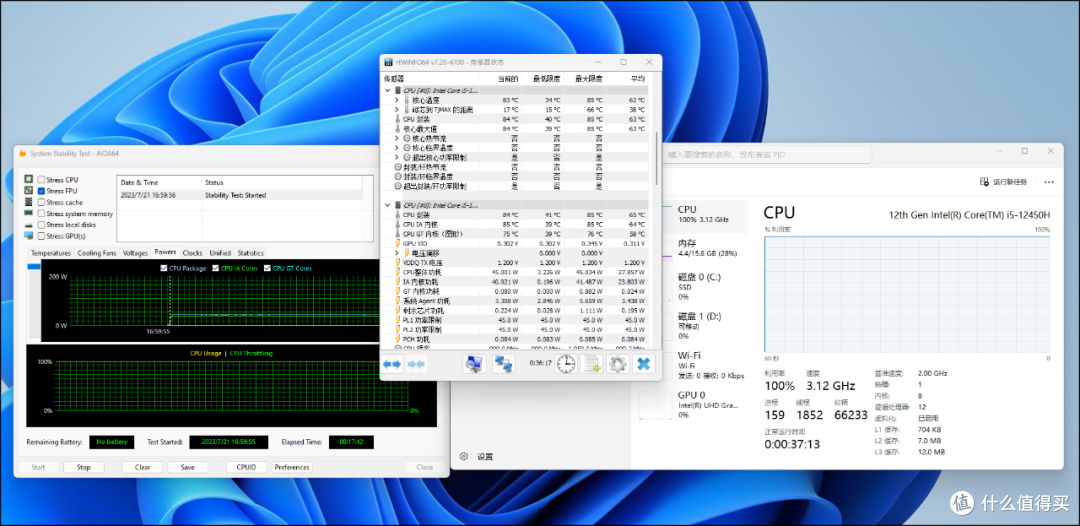Click the drive icon beside Stress local disks

(29, 224)
